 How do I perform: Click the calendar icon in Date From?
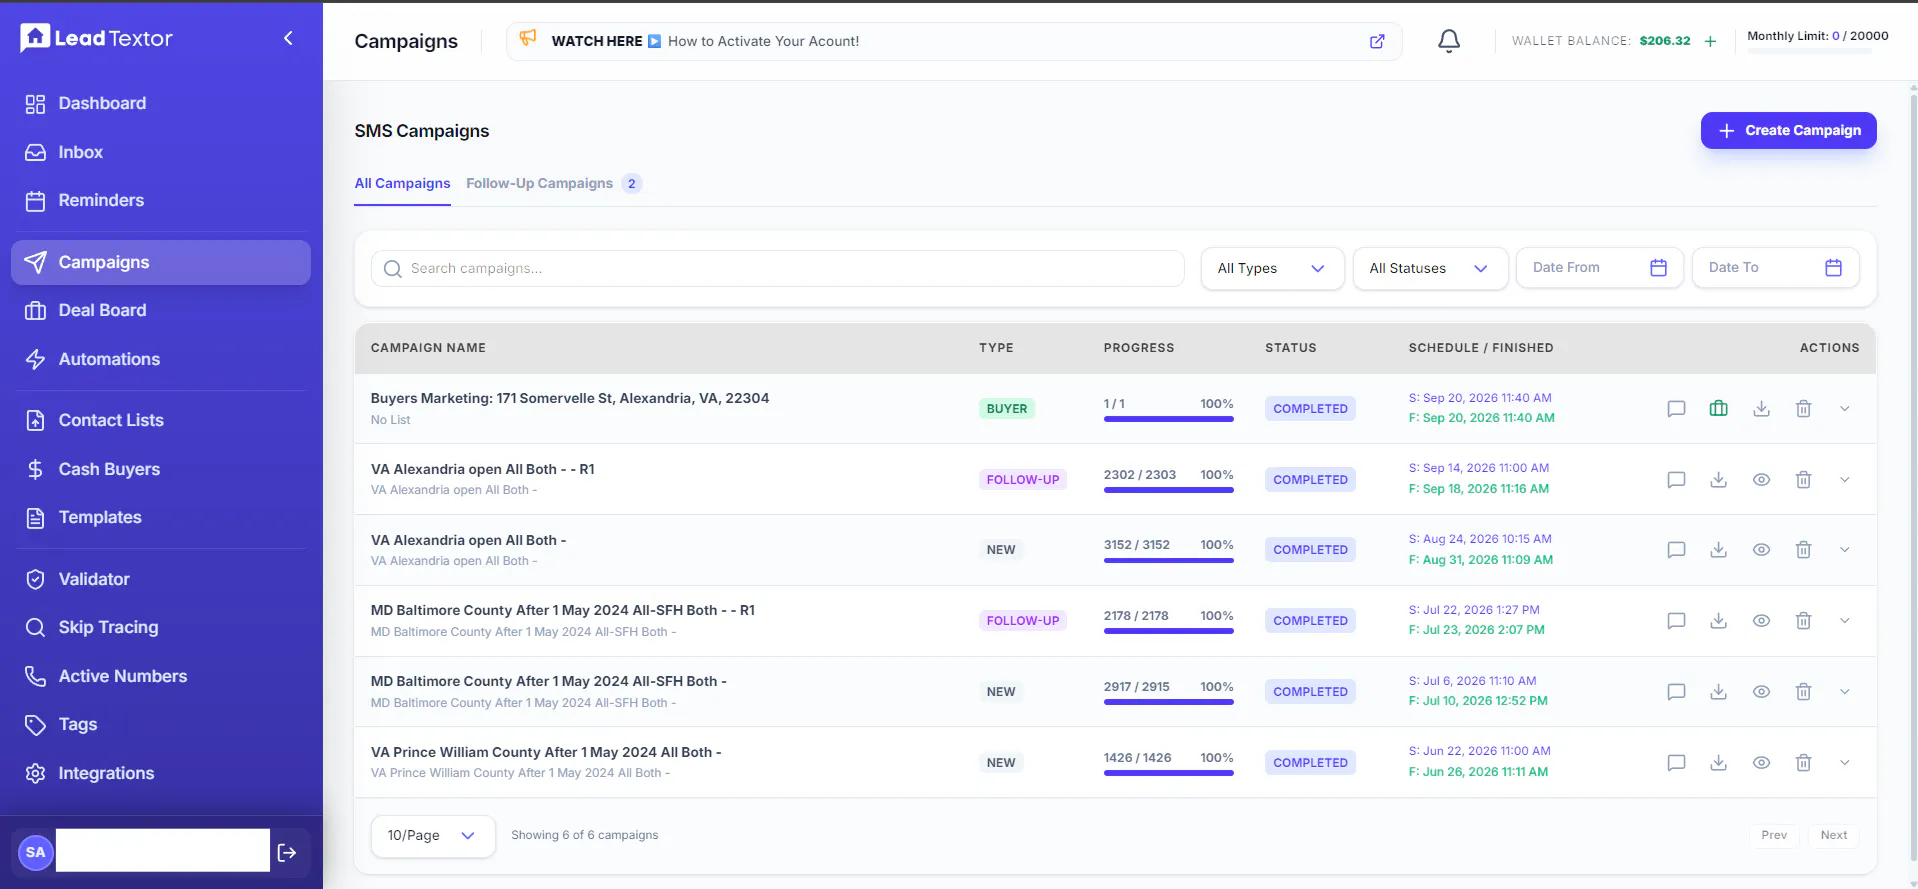point(1658,268)
